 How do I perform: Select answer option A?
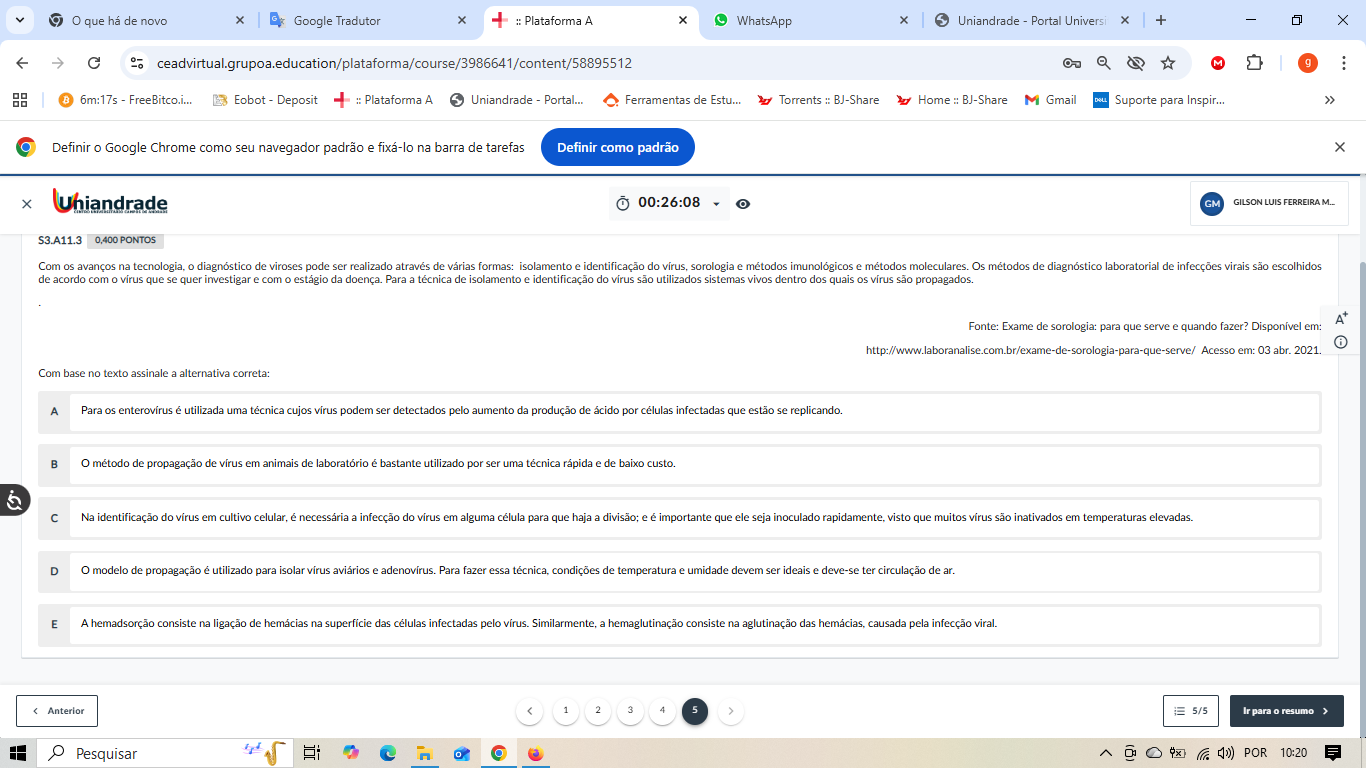pos(54,411)
